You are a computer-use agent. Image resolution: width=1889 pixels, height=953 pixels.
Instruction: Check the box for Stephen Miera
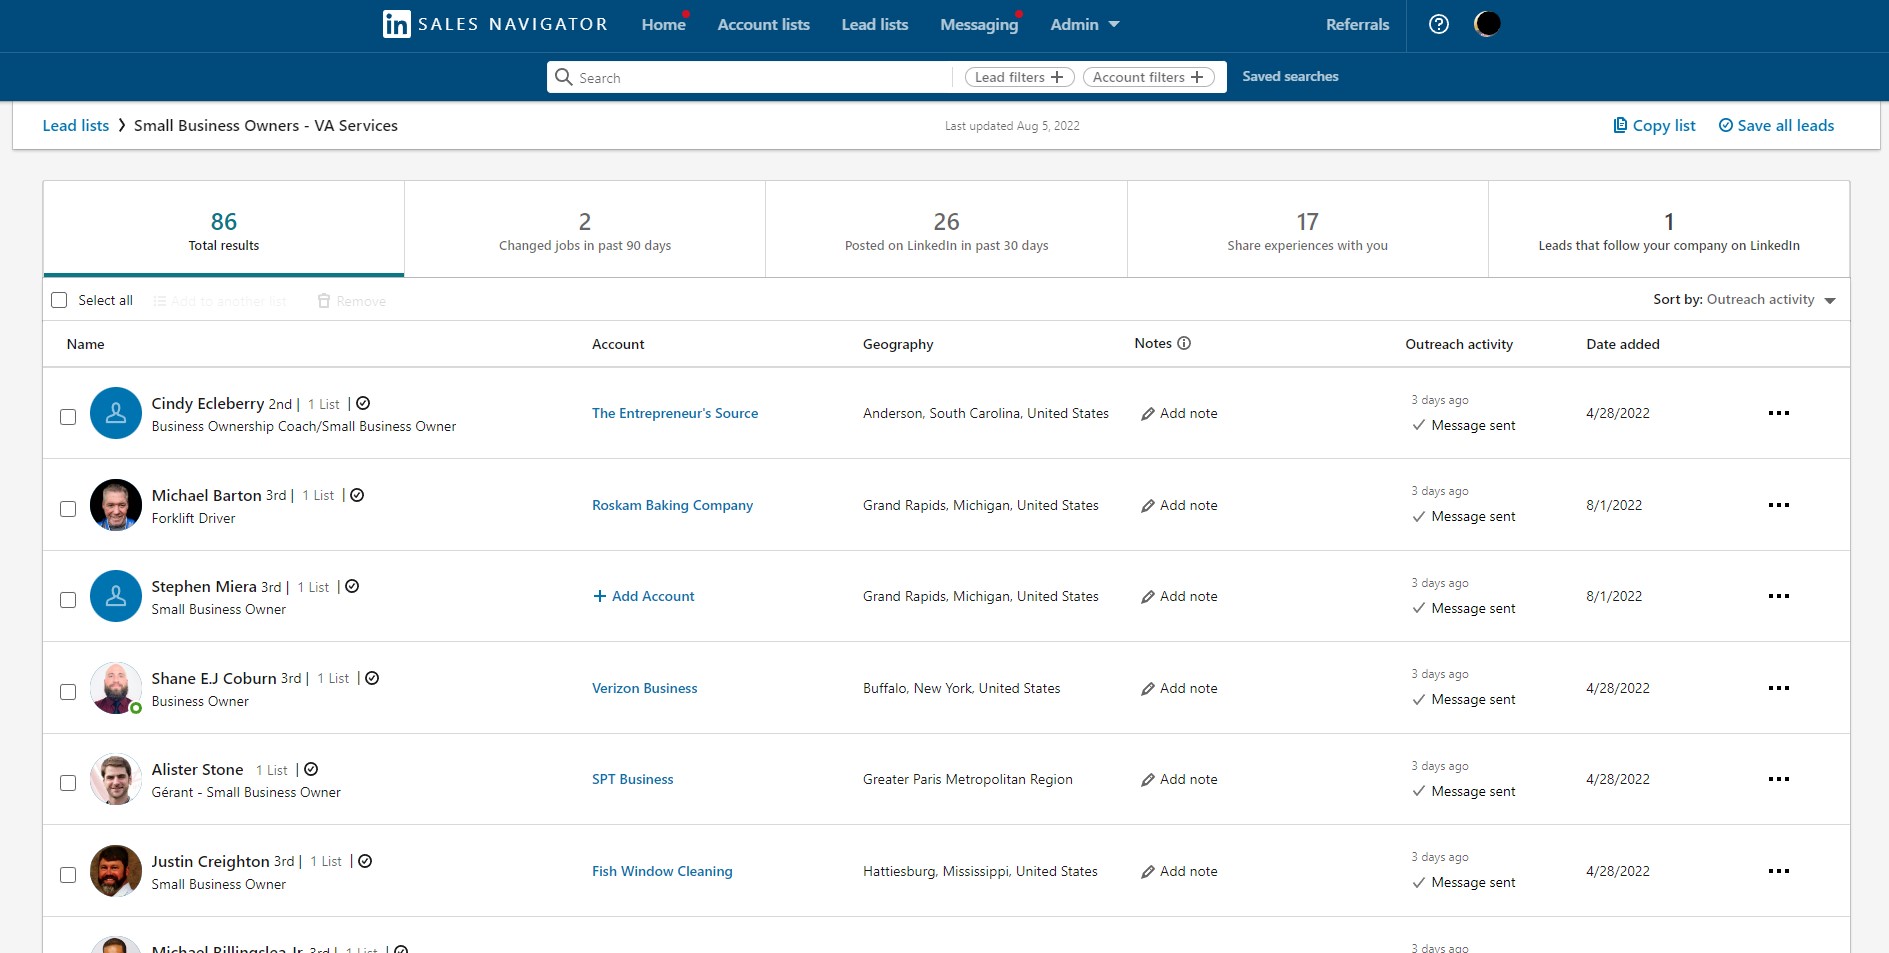pyautogui.click(x=68, y=600)
